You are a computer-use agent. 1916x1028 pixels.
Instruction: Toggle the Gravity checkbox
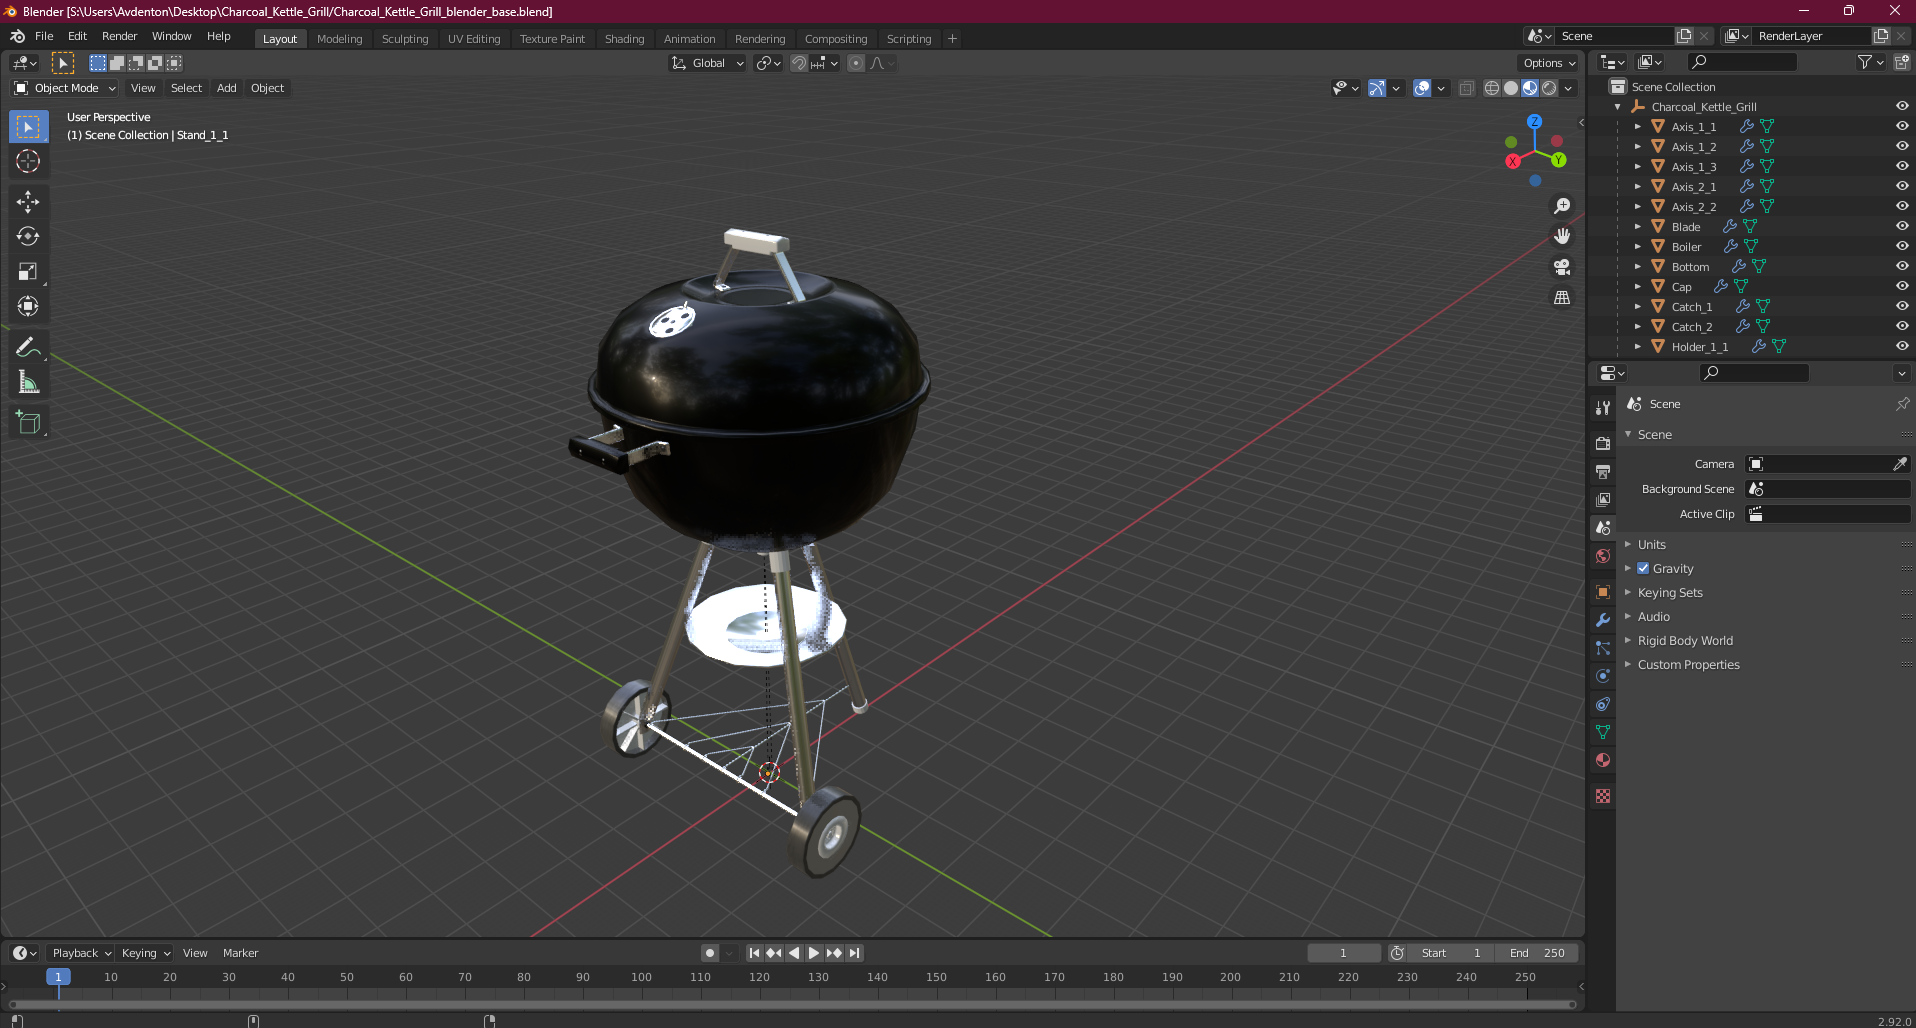(1643, 568)
